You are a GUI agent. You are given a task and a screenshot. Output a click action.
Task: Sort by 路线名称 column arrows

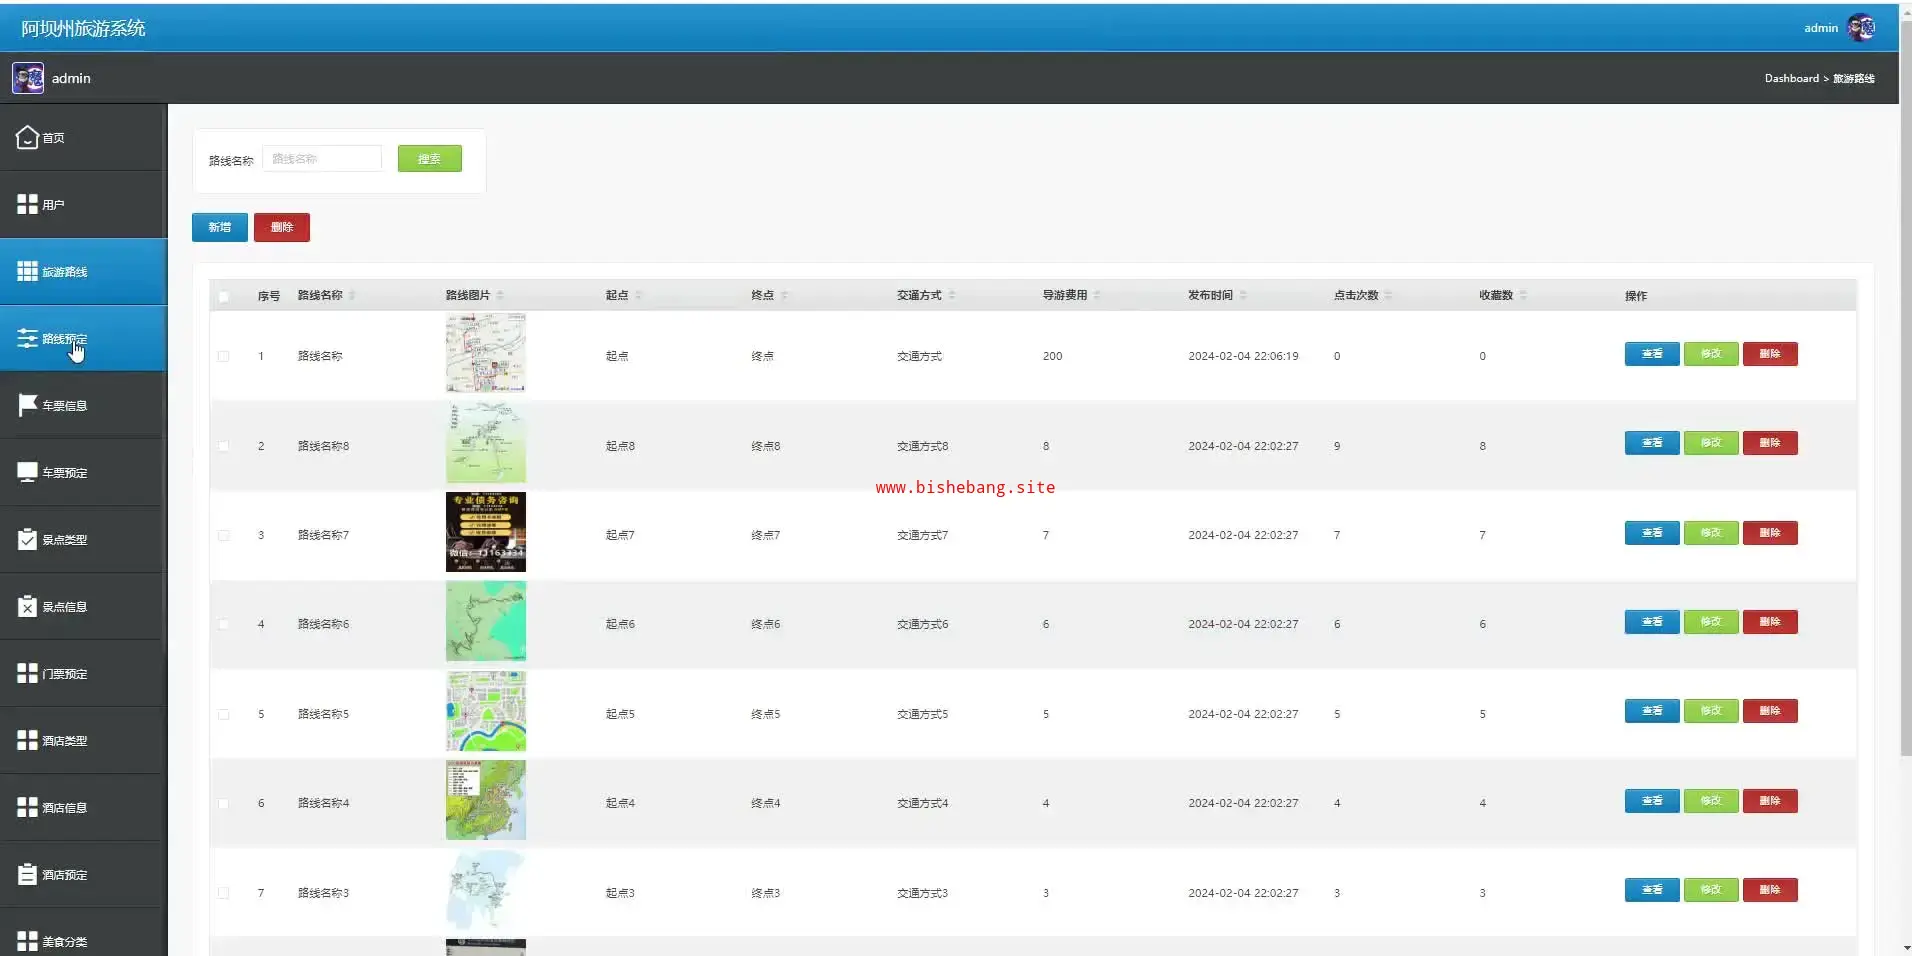[x=352, y=295]
